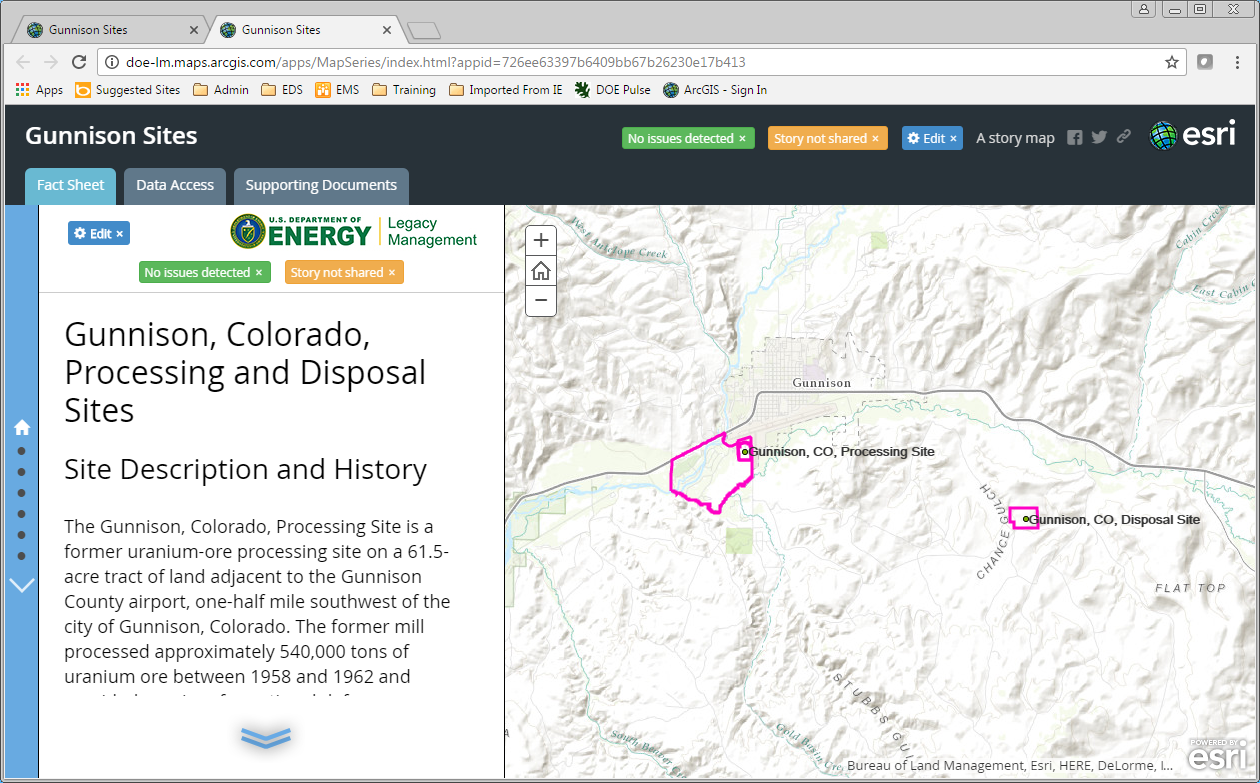Image resolution: width=1260 pixels, height=783 pixels.
Task: Select first dot in side navigation
Action: 22,451
